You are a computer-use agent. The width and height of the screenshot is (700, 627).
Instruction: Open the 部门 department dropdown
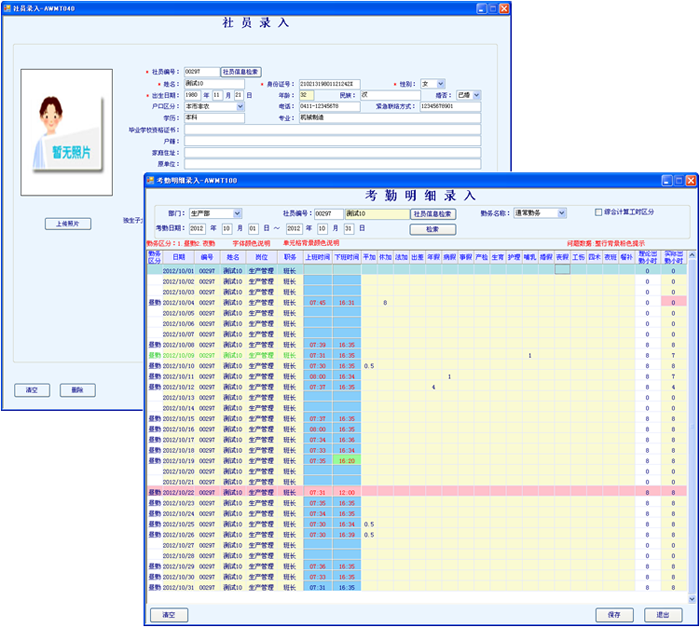[237, 213]
